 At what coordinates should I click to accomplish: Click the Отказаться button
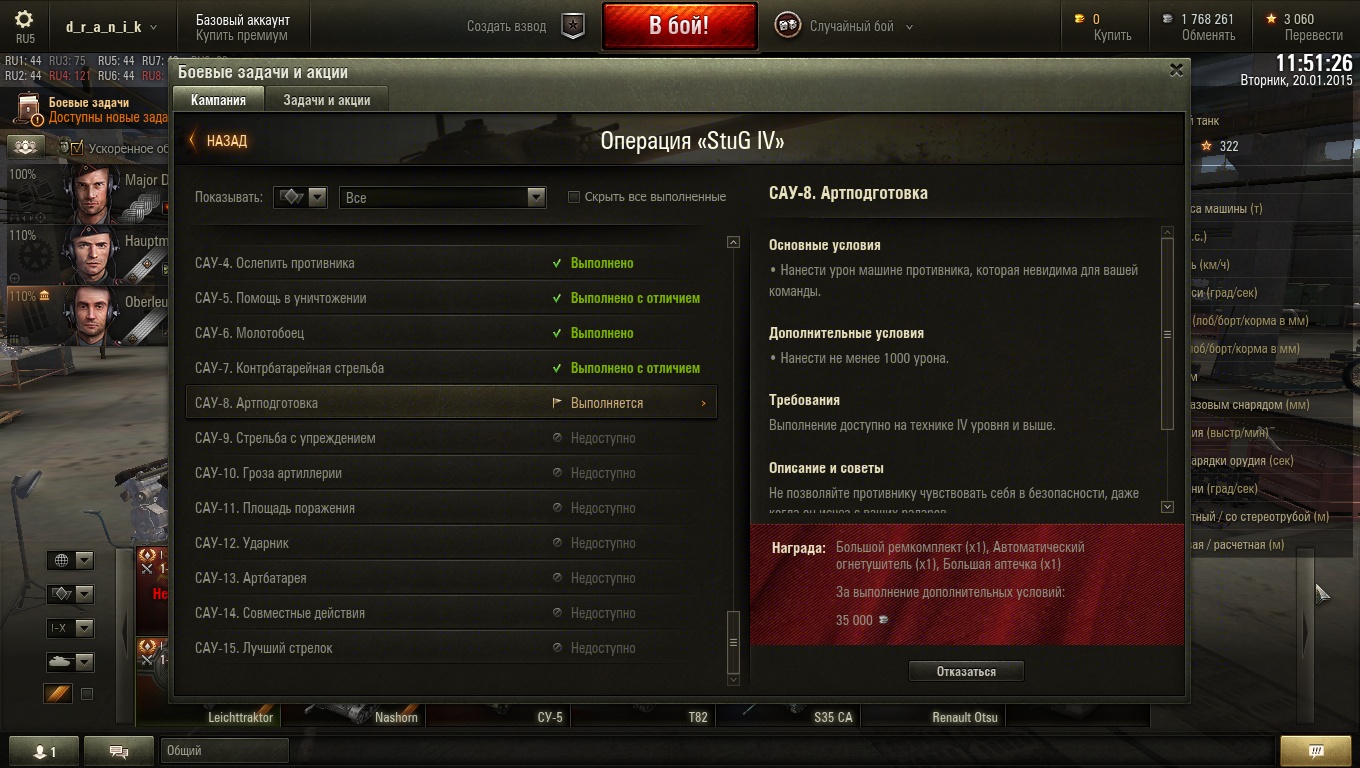click(x=966, y=671)
